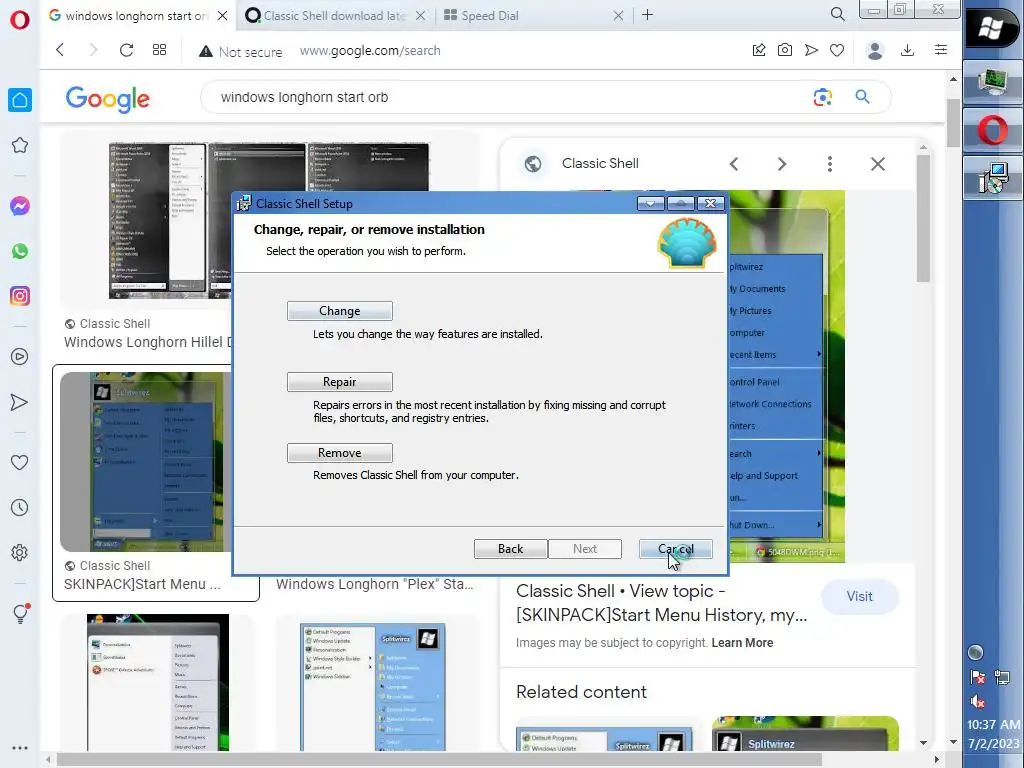
Task: Open Settings gear in Opera sidebar
Action: 20,552
